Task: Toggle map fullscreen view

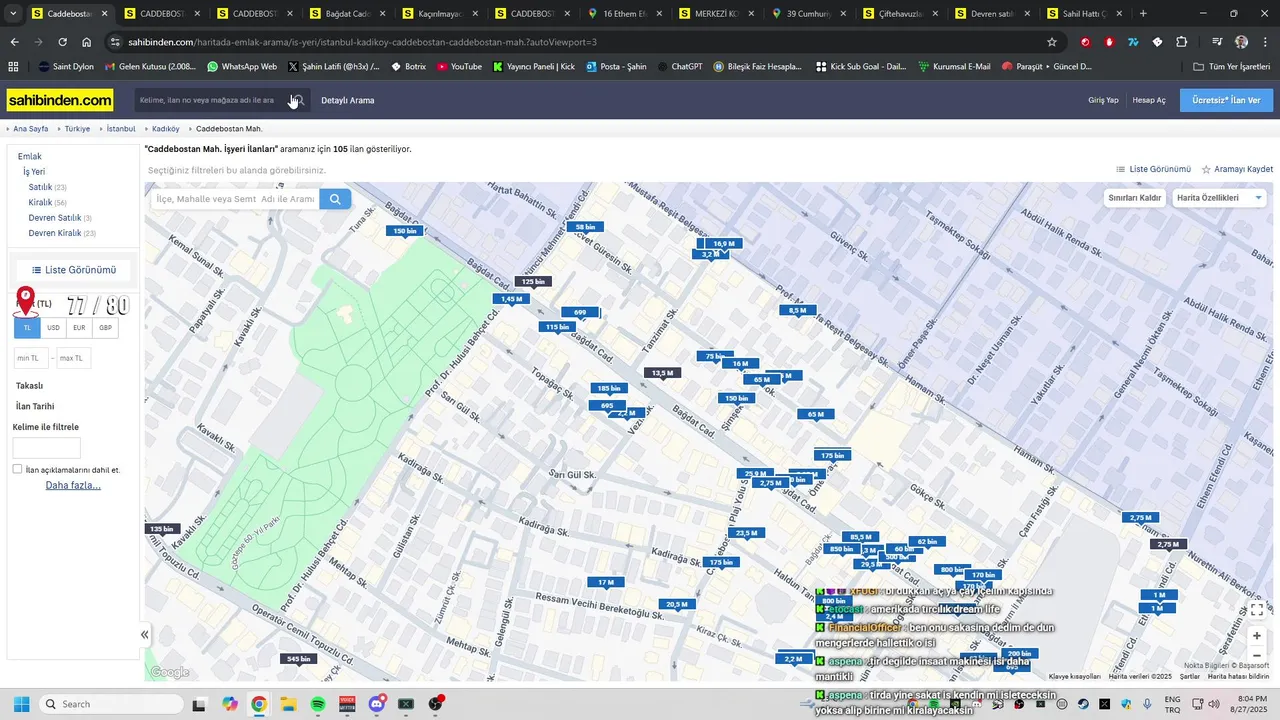Action: (1257, 609)
